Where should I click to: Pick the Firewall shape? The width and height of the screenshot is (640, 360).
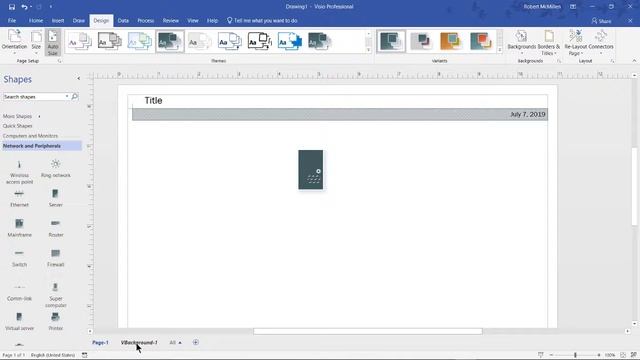tap(56, 258)
